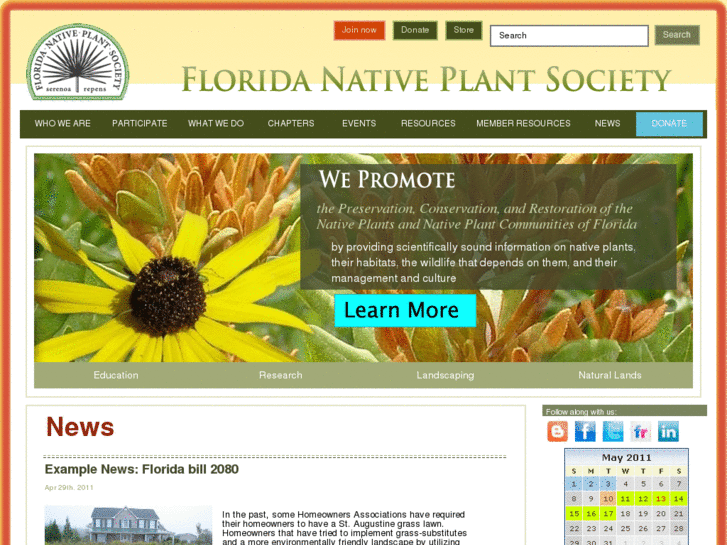Click the Apr 29th, 2011 article date
The height and width of the screenshot is (545, 727).
click(69, 487)
